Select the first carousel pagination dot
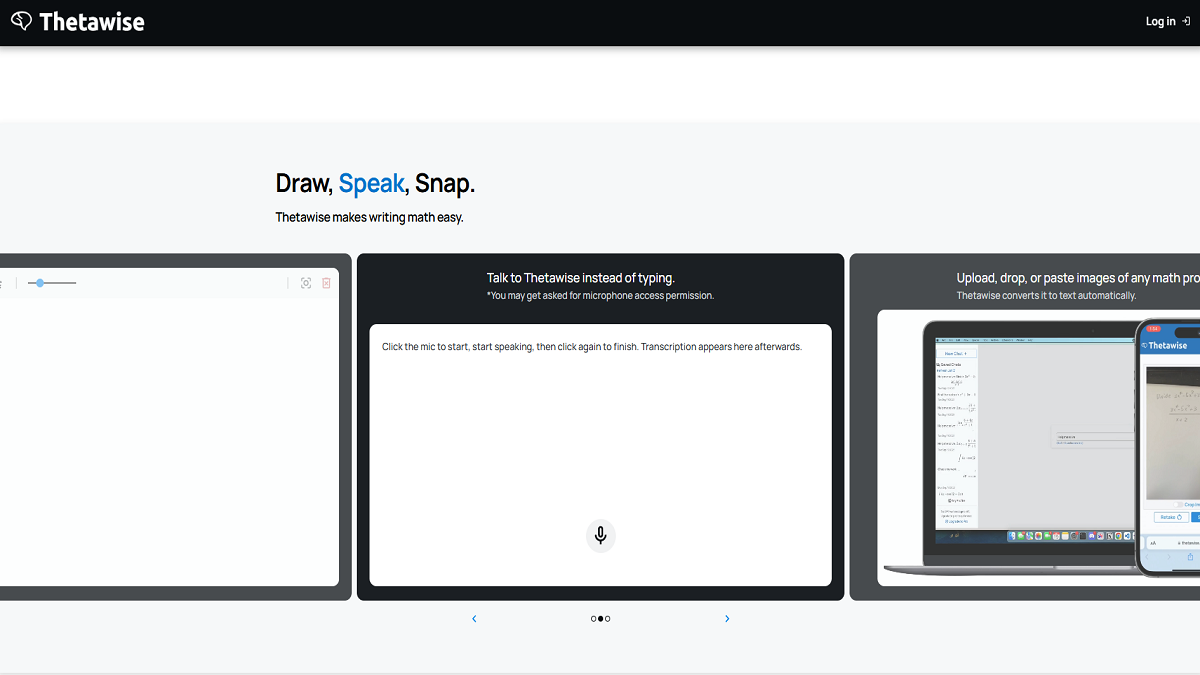The image size is (1200, 675). pyautogui.click(x=593, y=618)
